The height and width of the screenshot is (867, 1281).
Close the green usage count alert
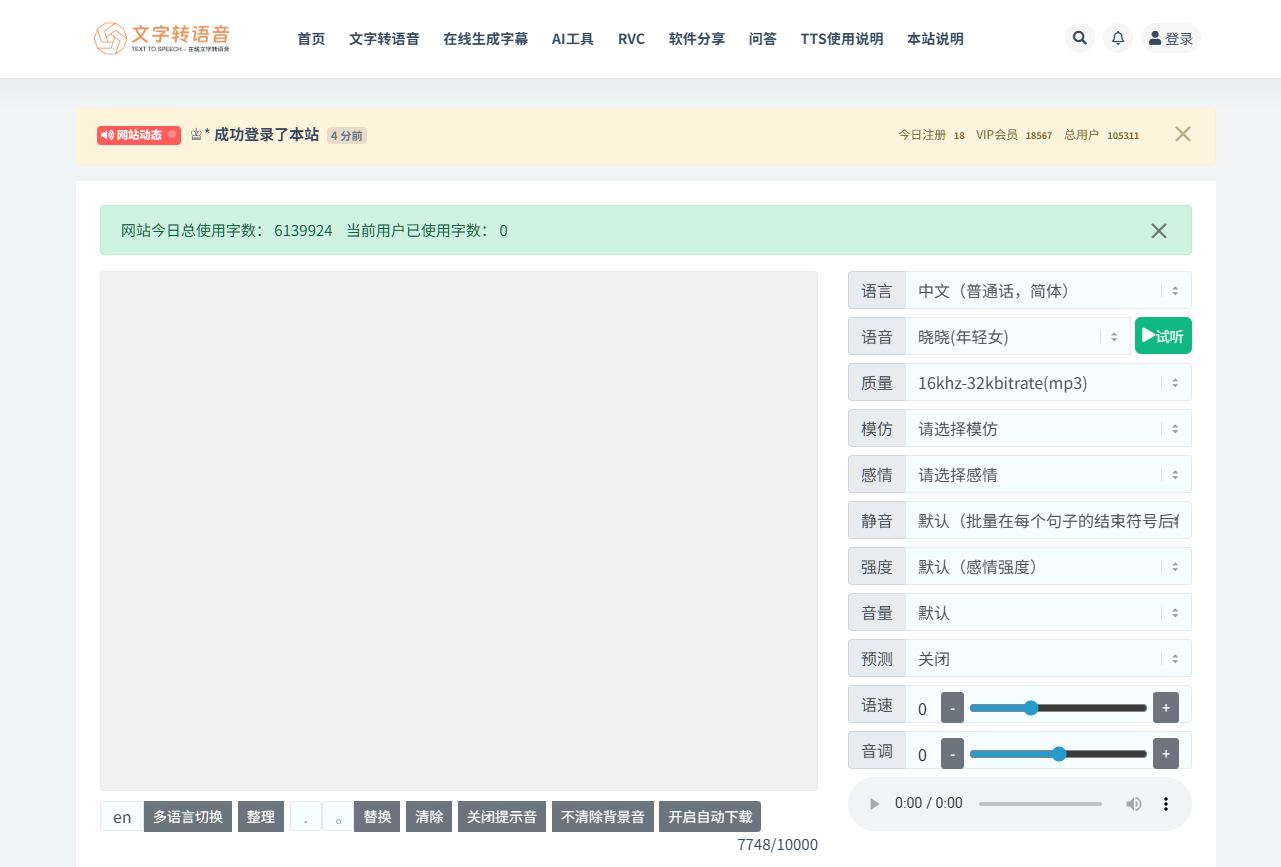point(1158,231)
